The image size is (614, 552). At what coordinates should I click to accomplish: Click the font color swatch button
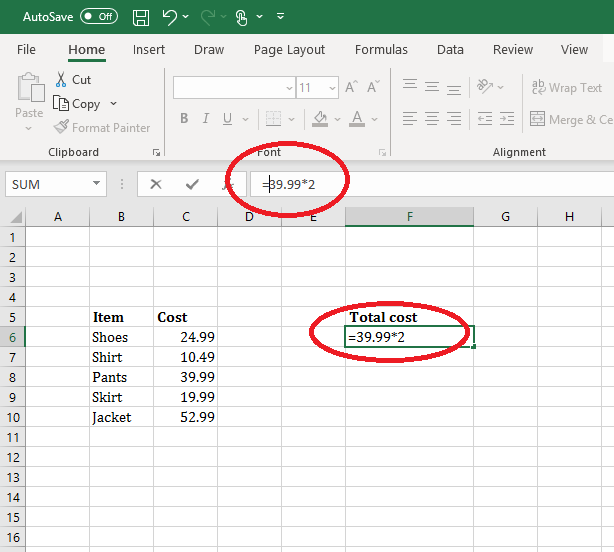coord(357,119)
